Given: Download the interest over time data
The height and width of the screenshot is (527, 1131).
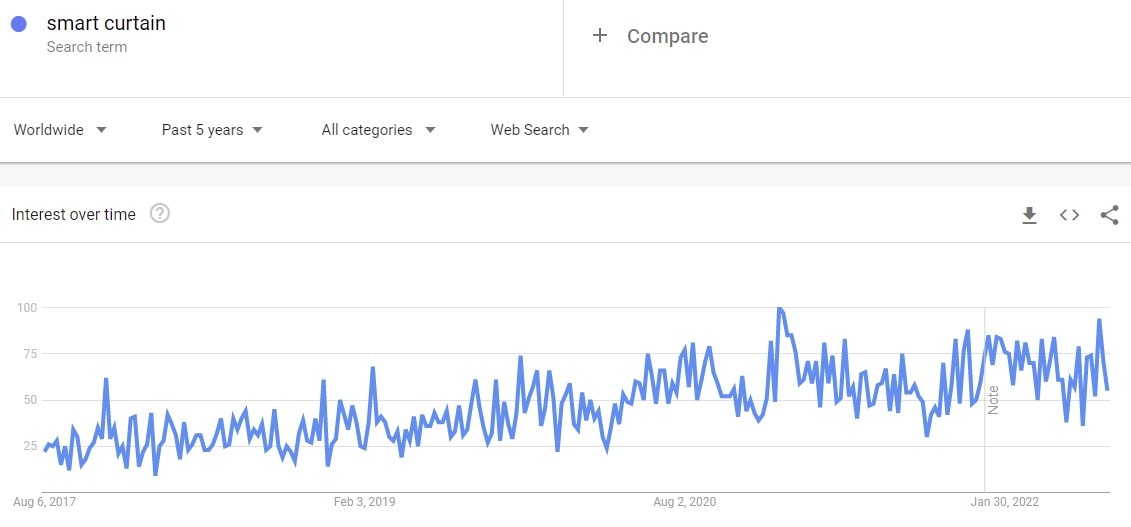Looking at the screenshot, I should click(1029, 215).
